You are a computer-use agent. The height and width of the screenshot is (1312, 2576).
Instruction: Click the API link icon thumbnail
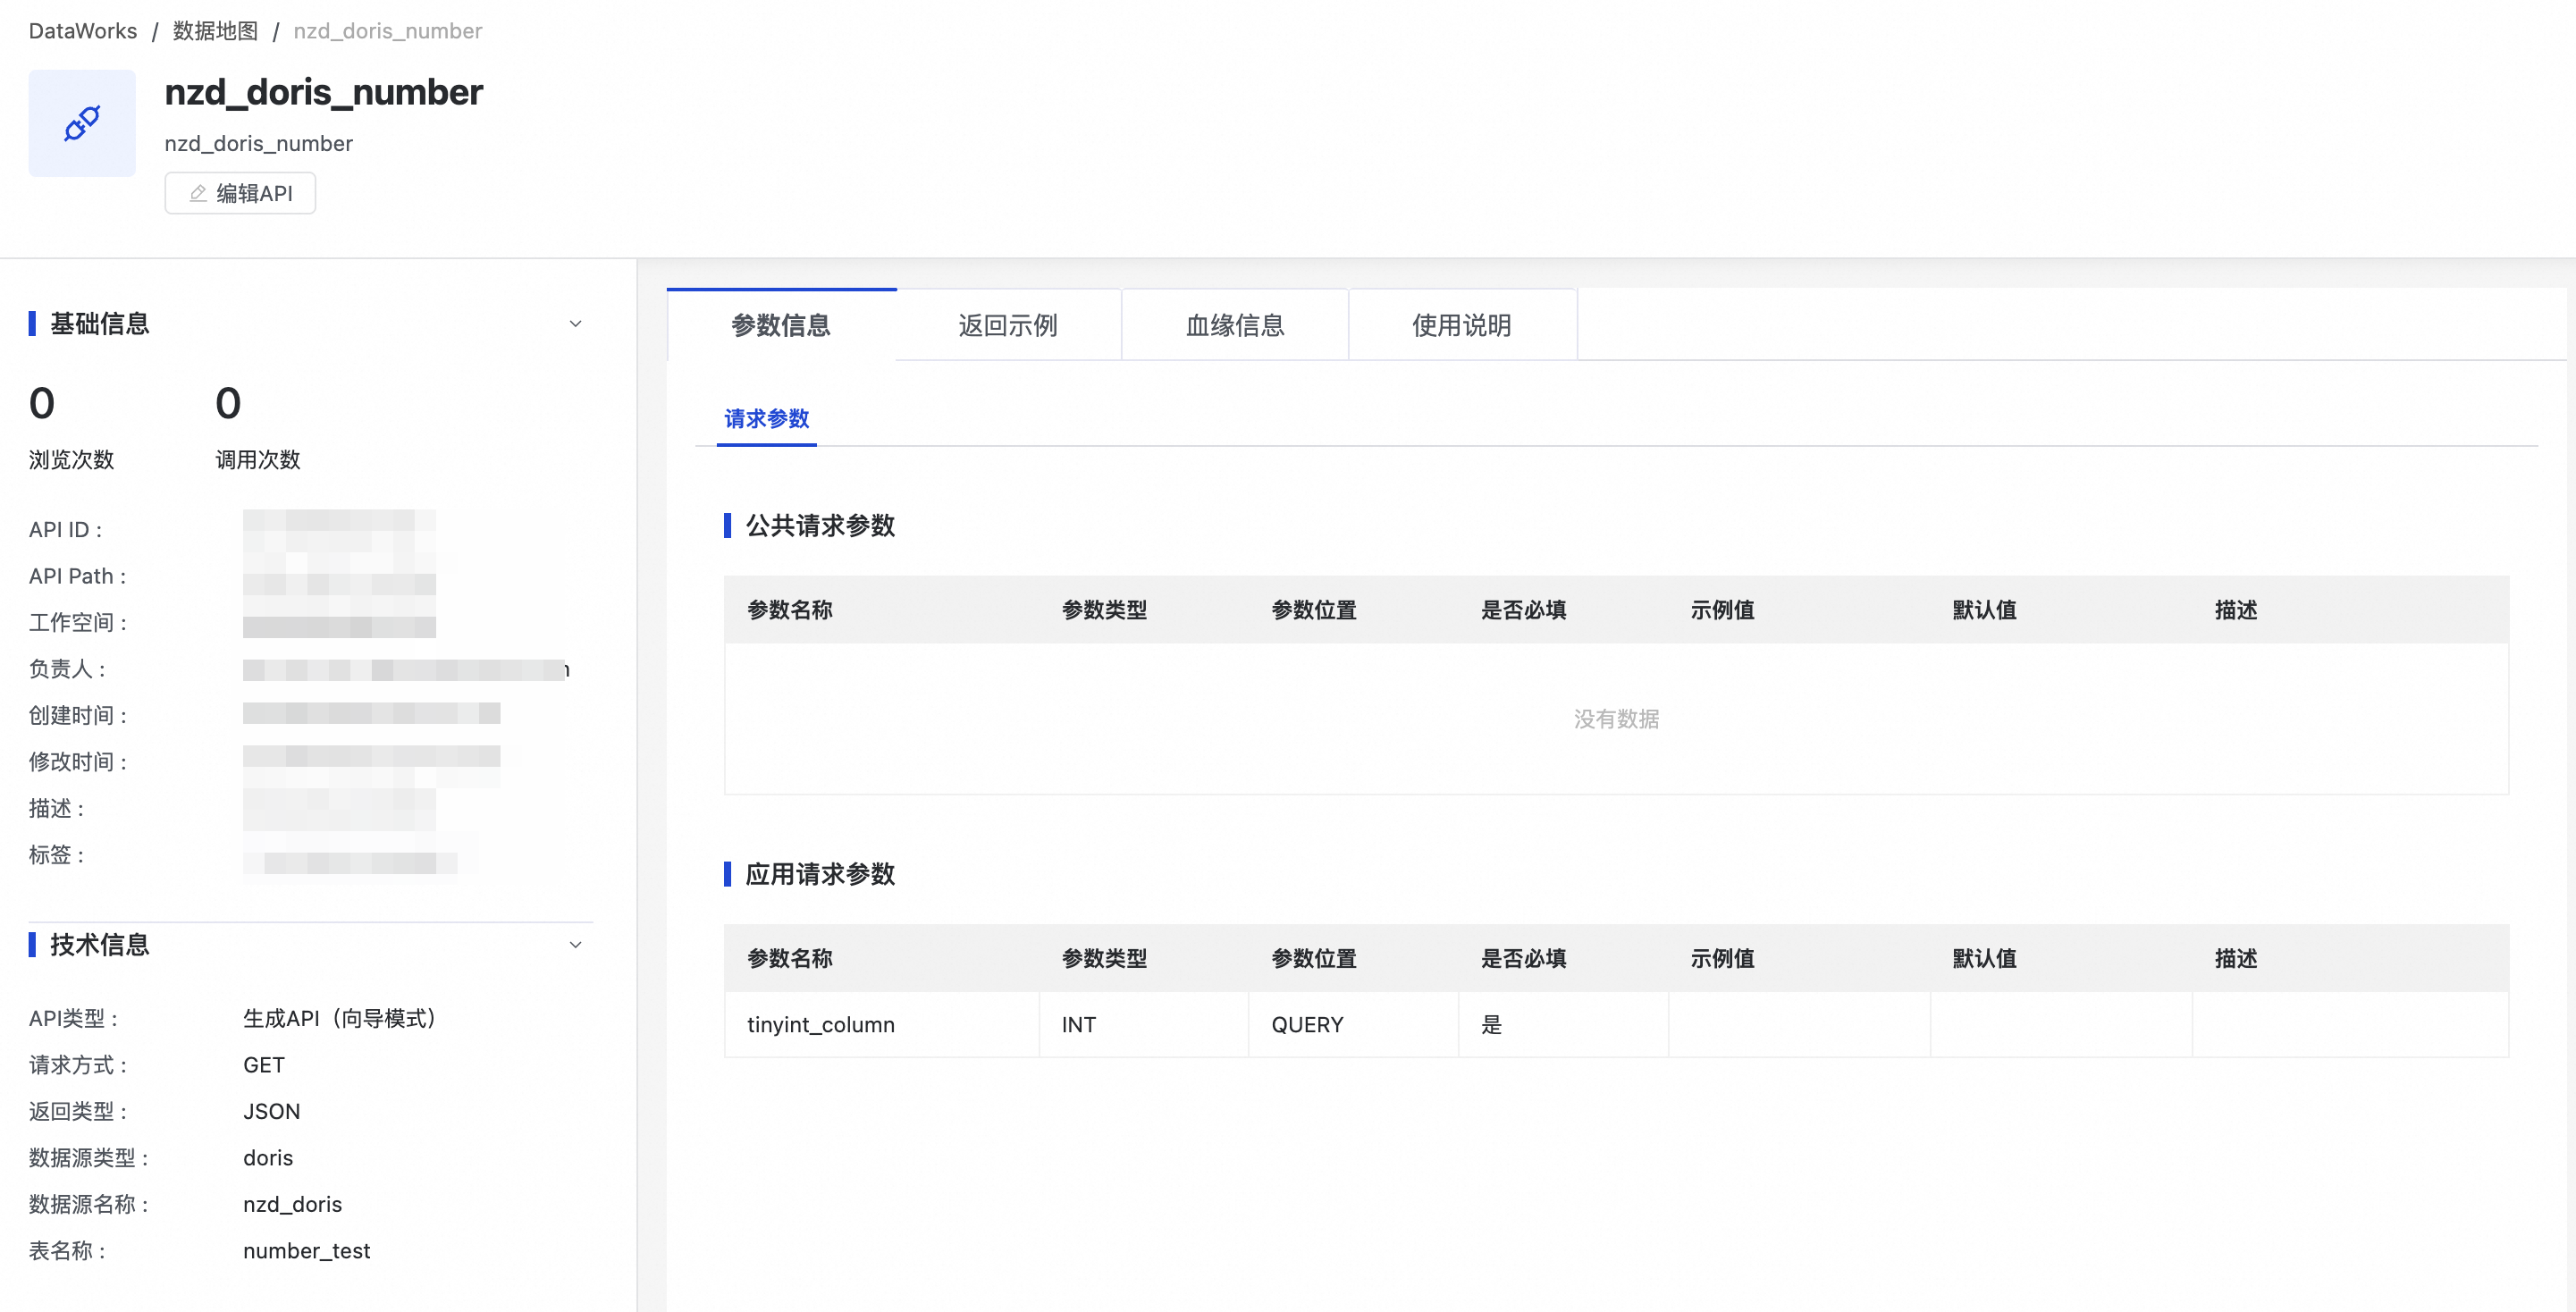(x=82, y=124)
